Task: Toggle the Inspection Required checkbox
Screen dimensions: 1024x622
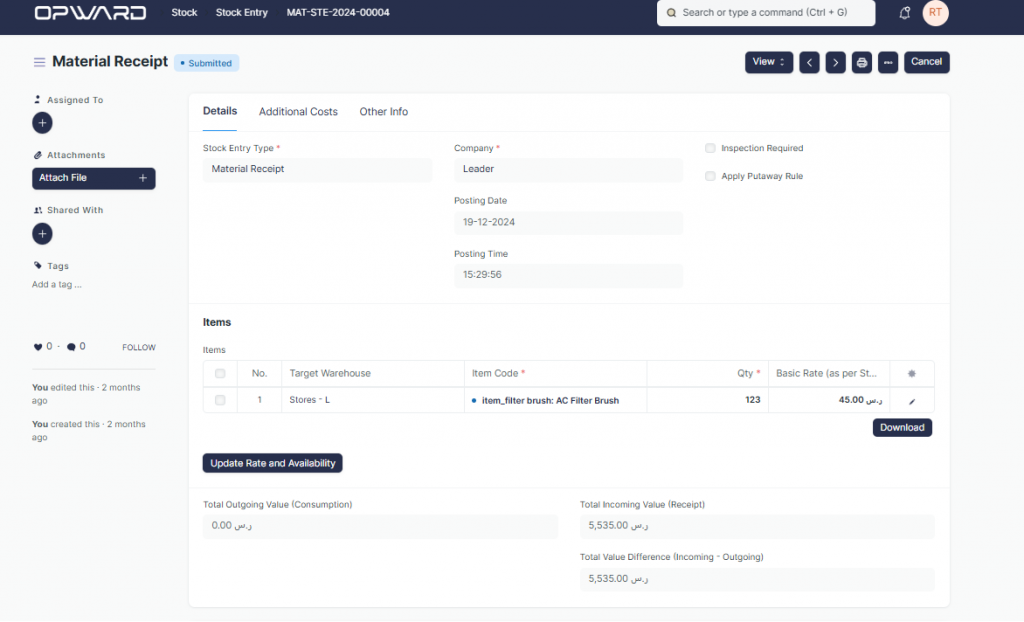Action: [710, 148]
